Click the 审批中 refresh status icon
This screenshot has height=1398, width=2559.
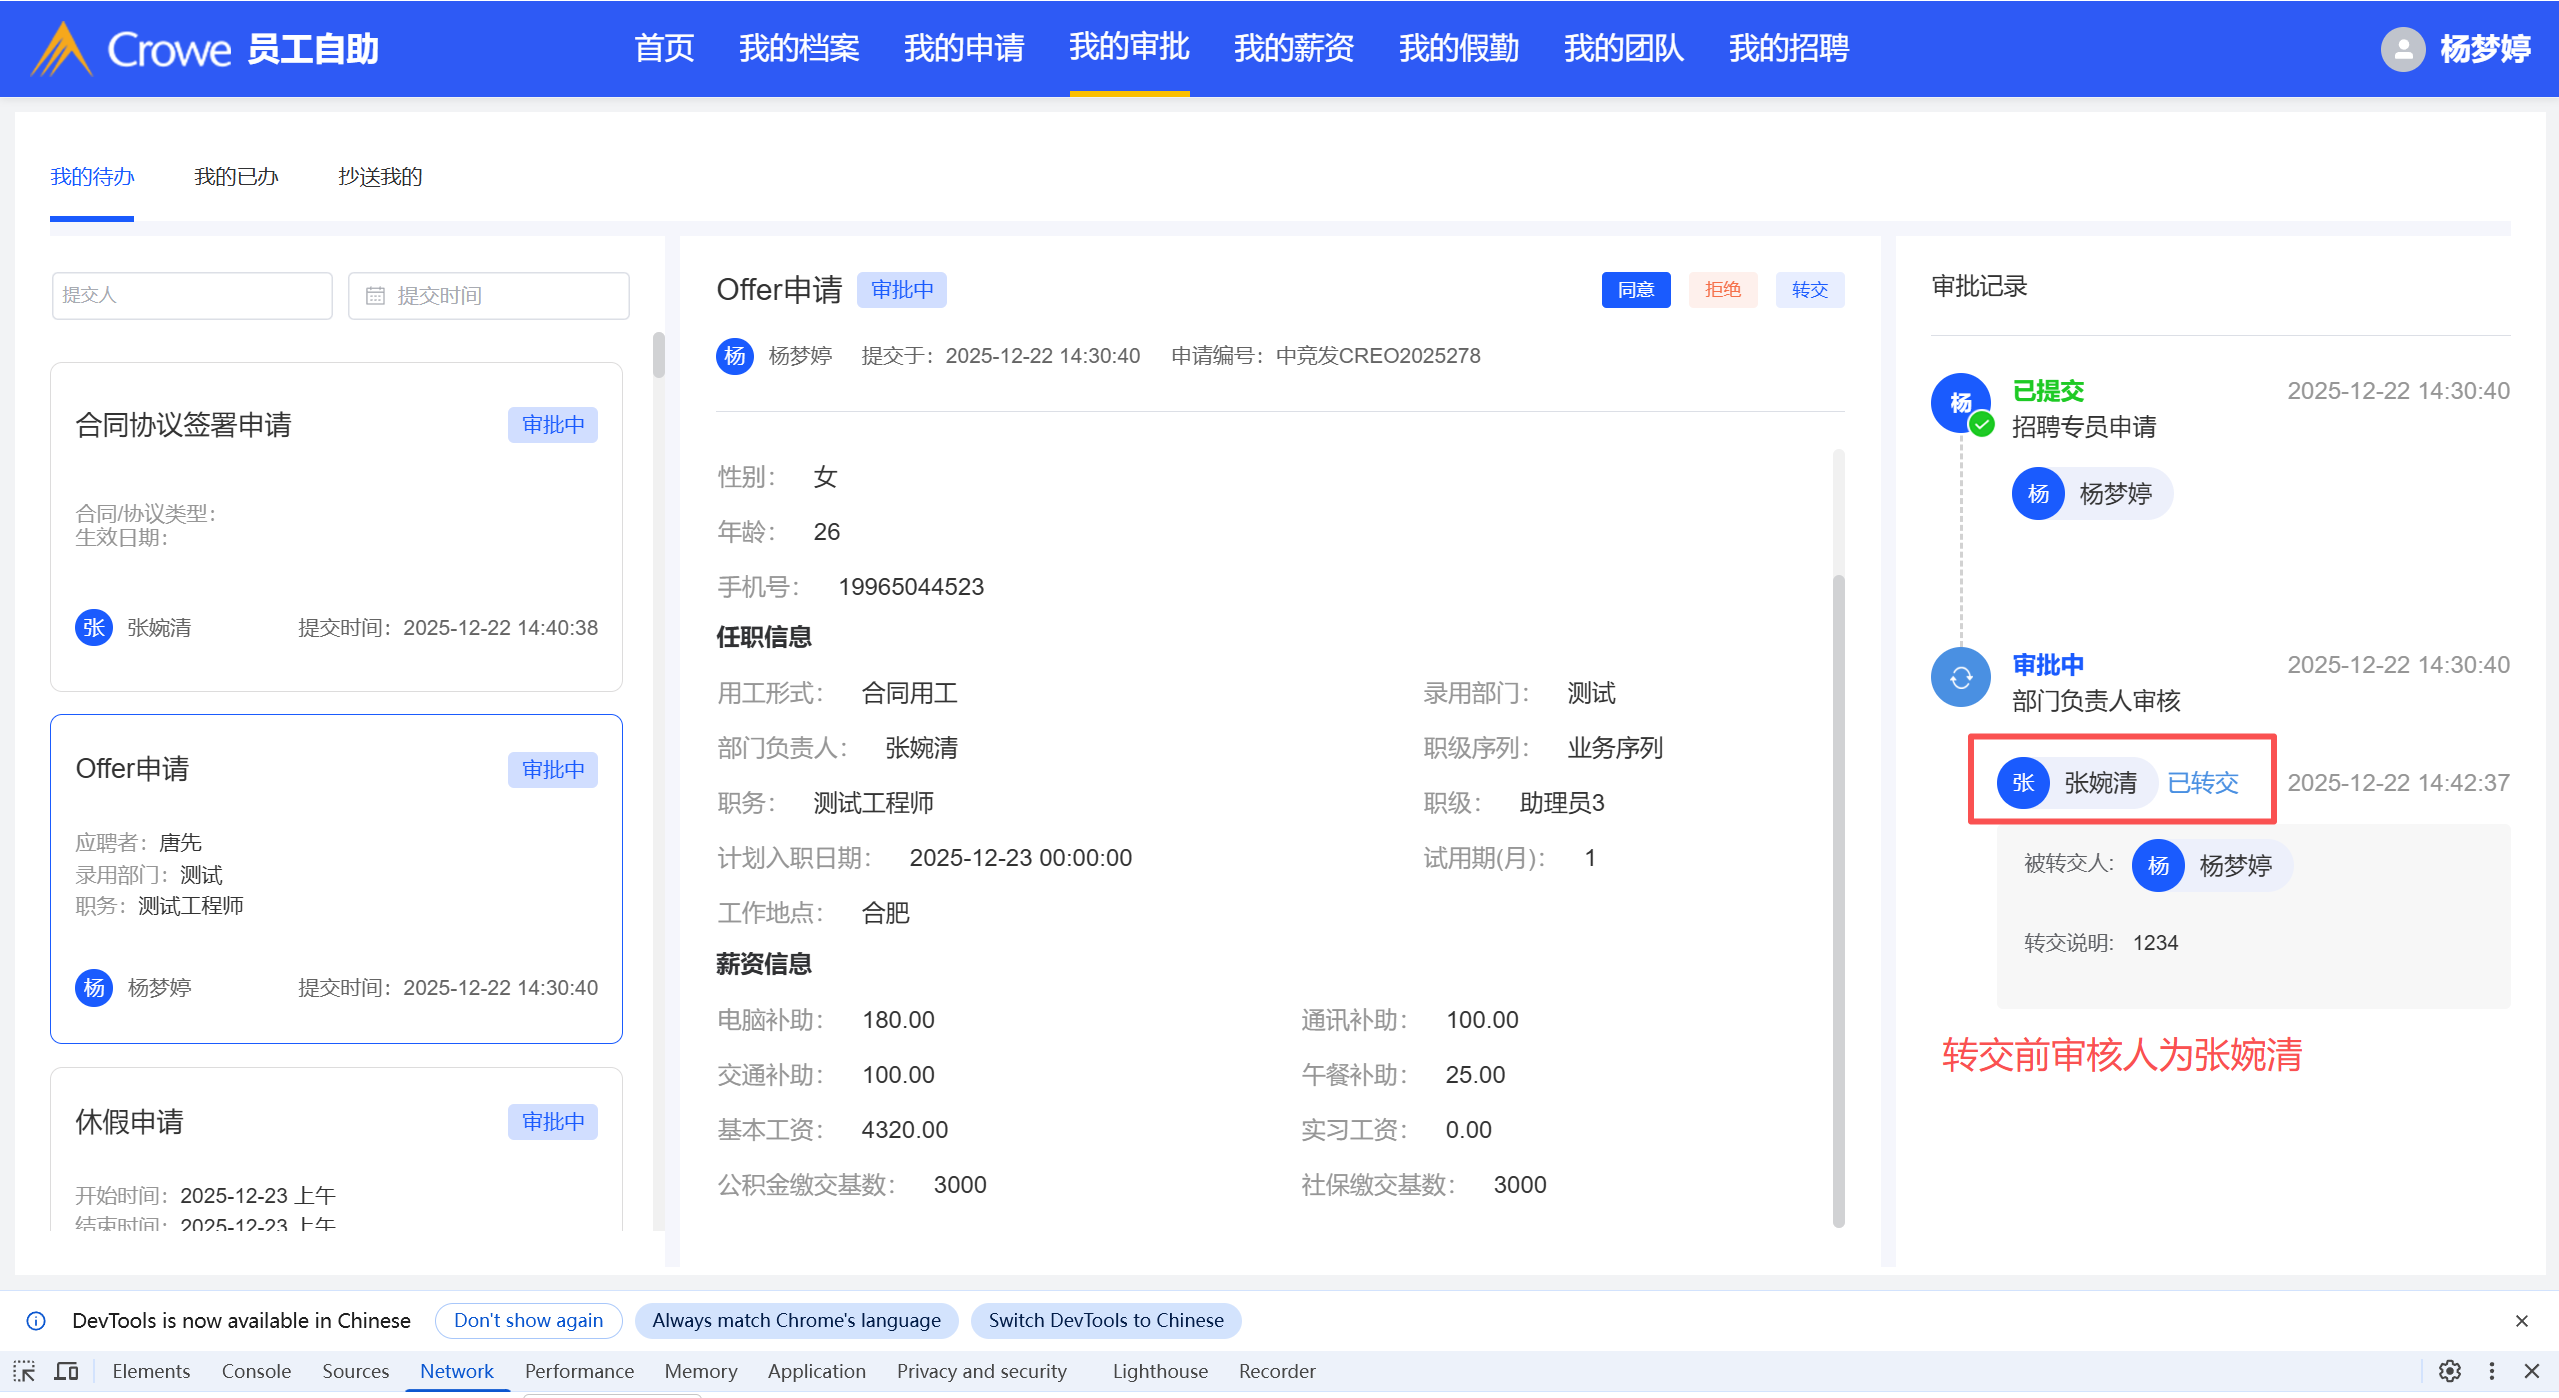point(1960,678)
